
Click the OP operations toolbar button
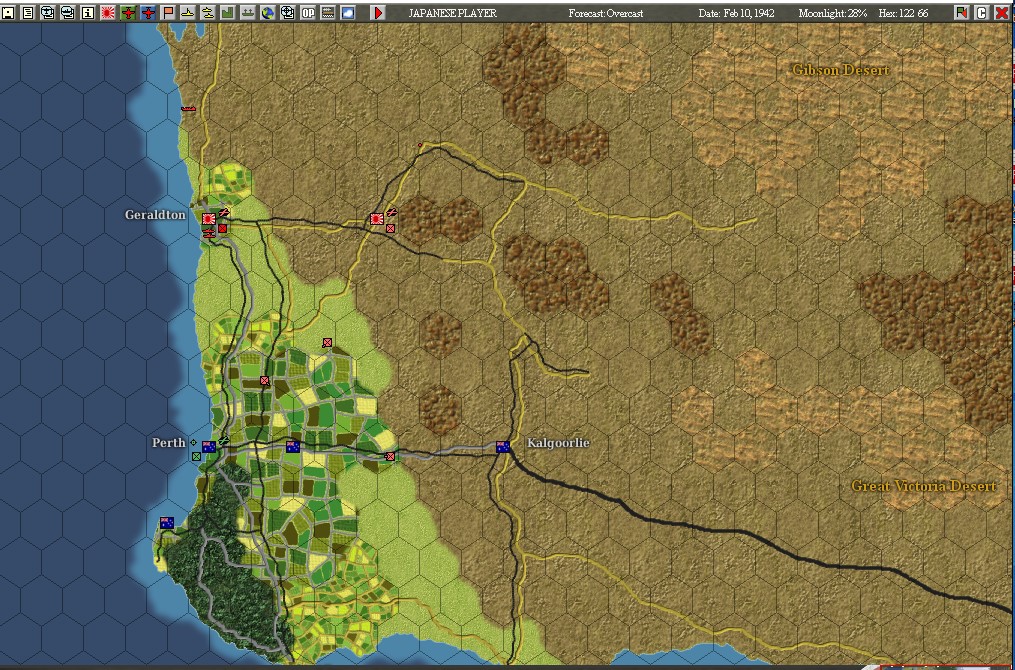pyautogui.click(x=308, y=12)
